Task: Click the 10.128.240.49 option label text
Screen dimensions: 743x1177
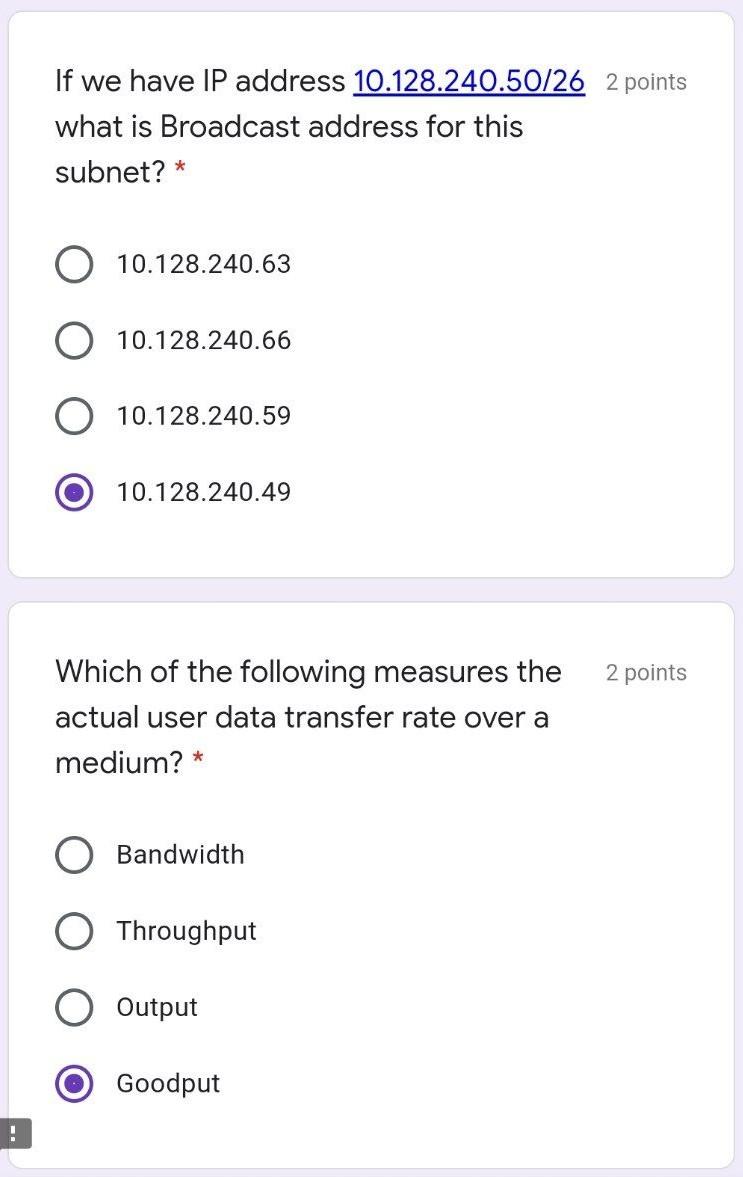Action: tap(203, 492)
